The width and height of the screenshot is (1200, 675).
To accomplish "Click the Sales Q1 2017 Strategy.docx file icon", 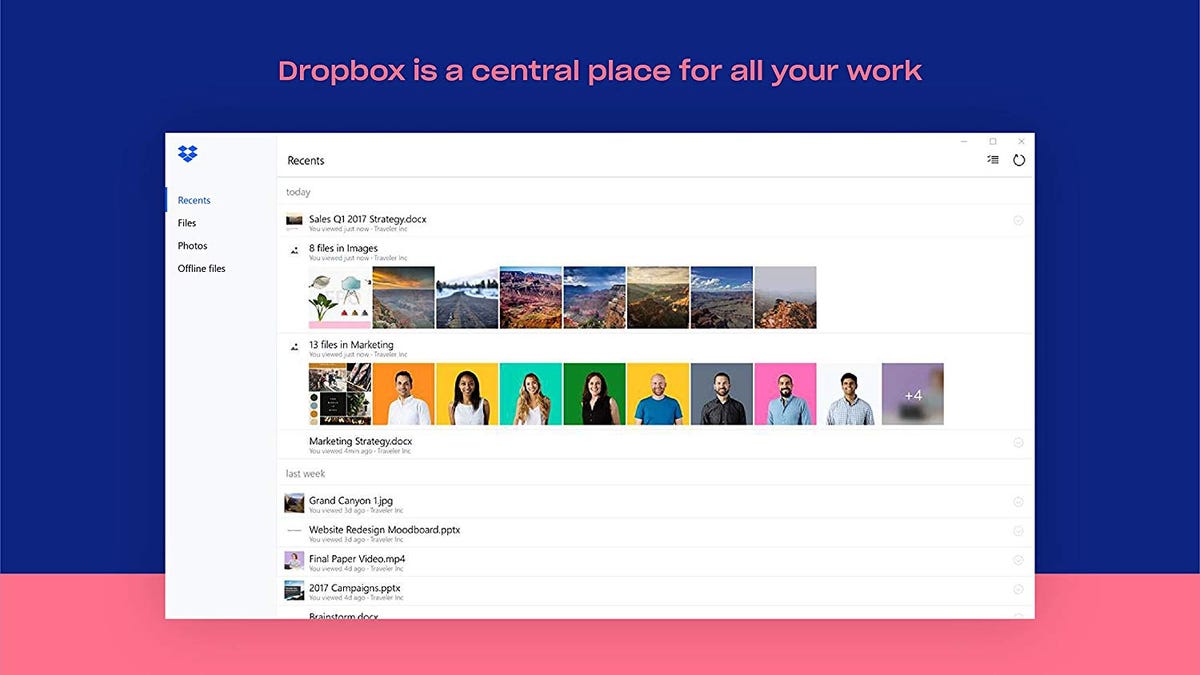I will (x=294, y=222).
